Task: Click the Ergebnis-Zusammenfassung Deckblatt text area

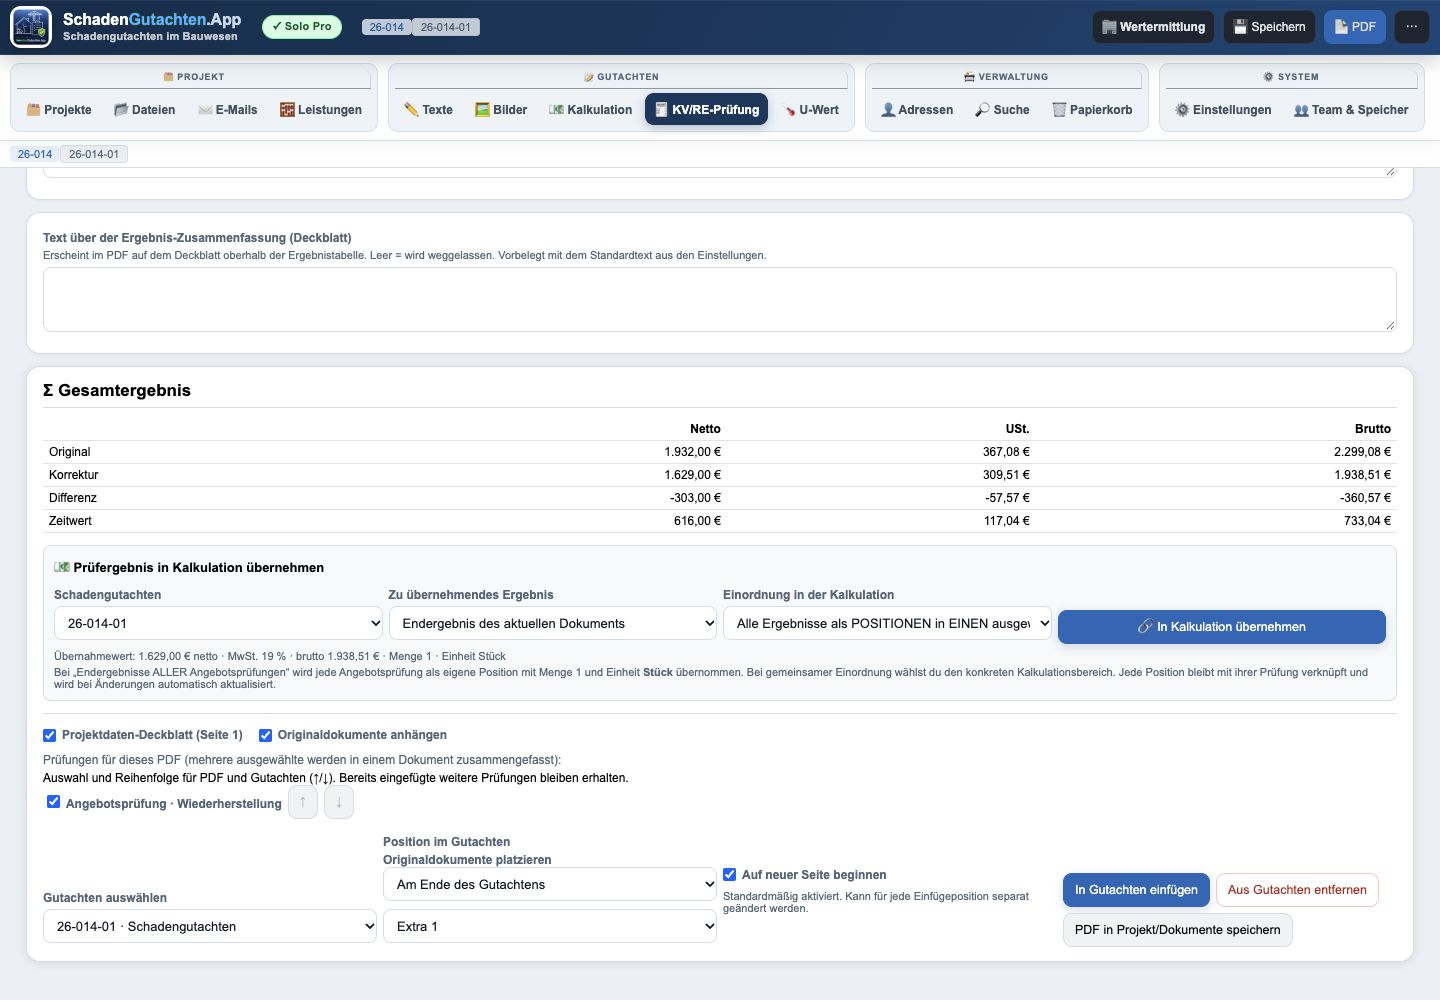Action: tap(720, 299)
